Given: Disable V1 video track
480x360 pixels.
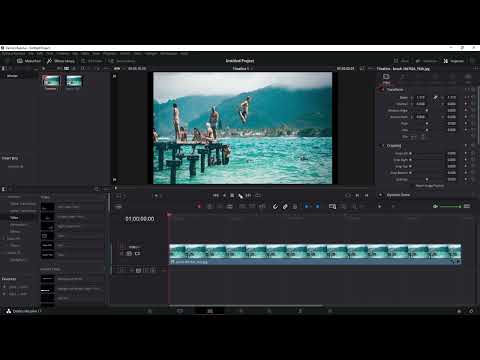Looking at the screenshot, I should (x=137, y=254).
